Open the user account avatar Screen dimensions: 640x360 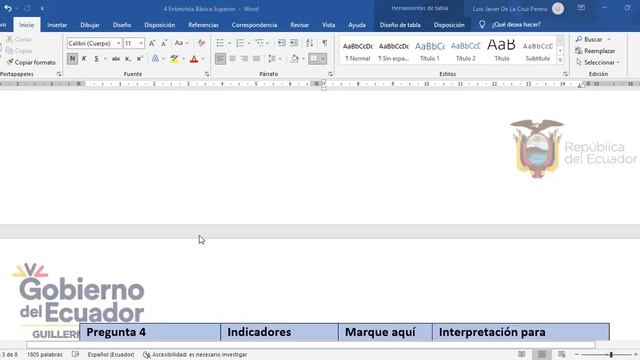(x=558, y=8)
